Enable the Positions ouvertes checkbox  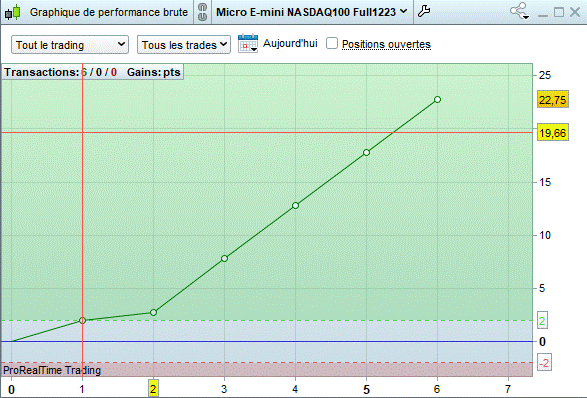[332, 43]
